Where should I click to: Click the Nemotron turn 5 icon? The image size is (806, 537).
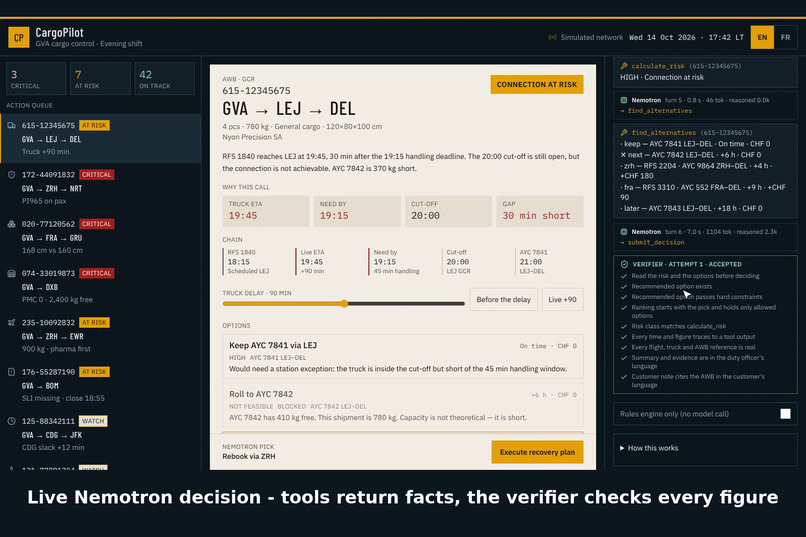click(624, 100)
